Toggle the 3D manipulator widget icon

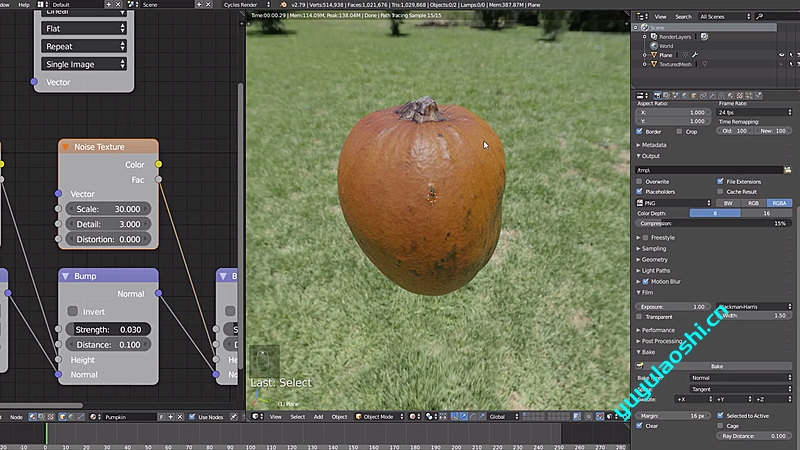pos(455,417)
